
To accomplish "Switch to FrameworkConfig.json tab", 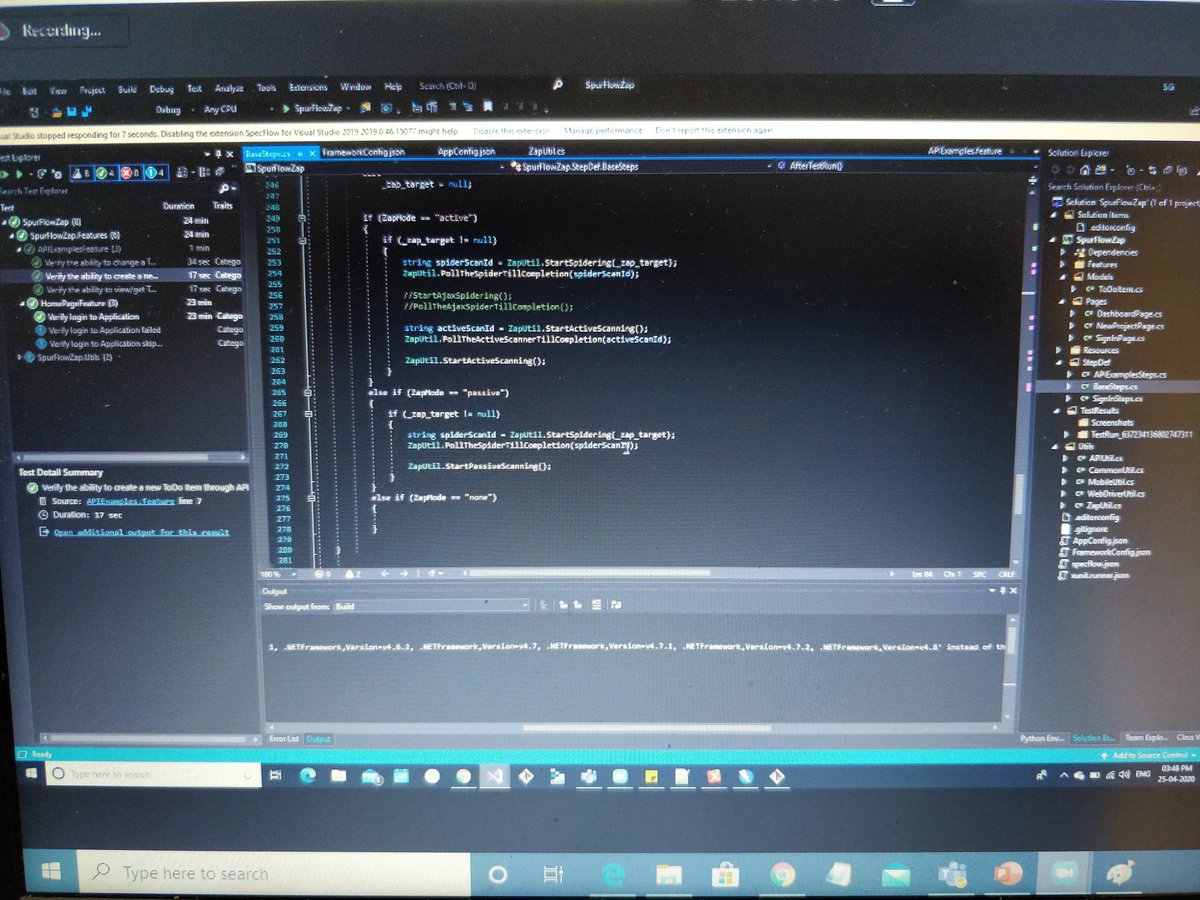I will [x=363, y=152].
